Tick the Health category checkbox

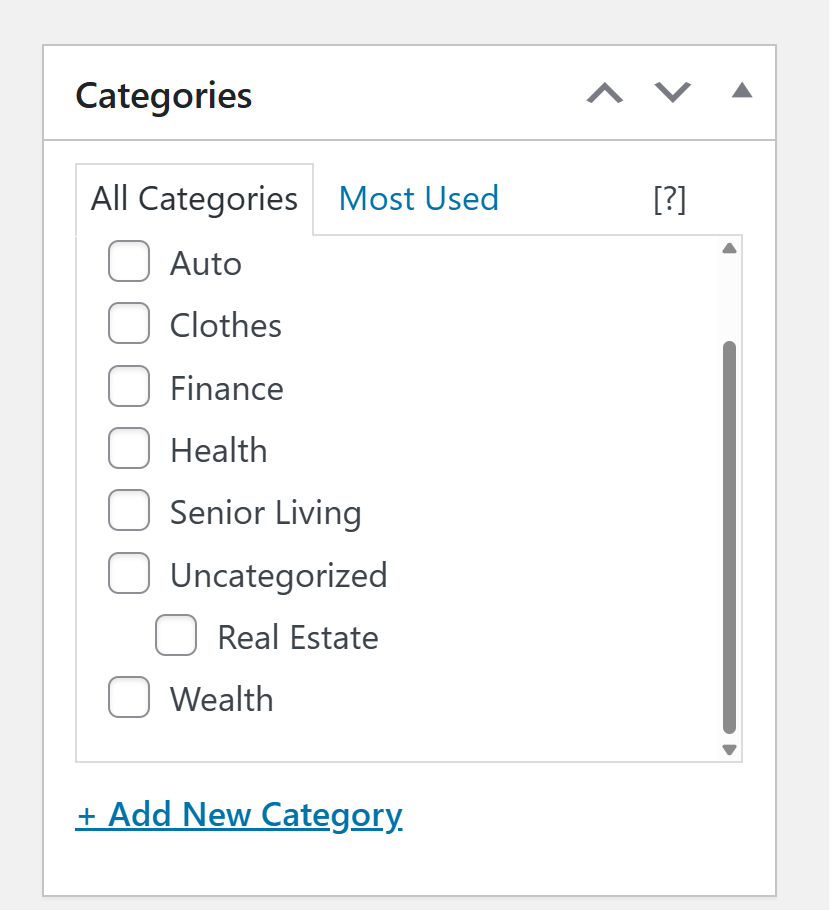pos(129,449)
